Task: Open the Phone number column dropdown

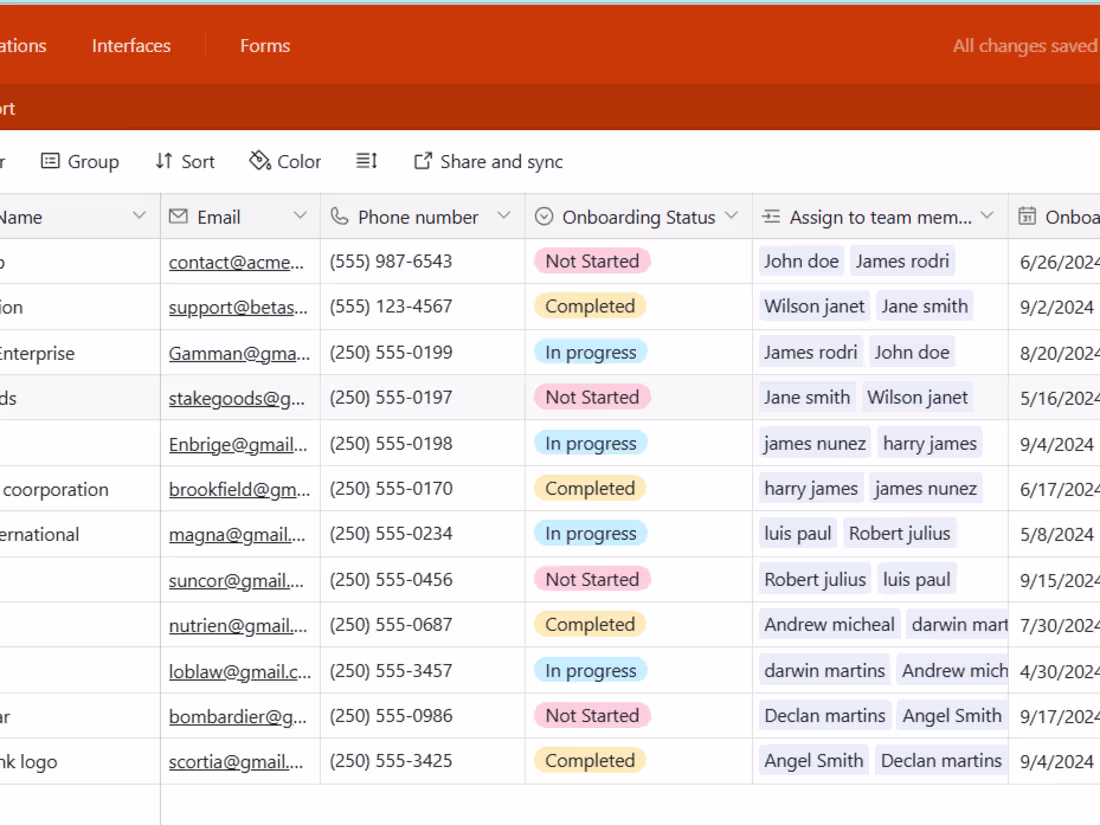Action: pos(504,217)
